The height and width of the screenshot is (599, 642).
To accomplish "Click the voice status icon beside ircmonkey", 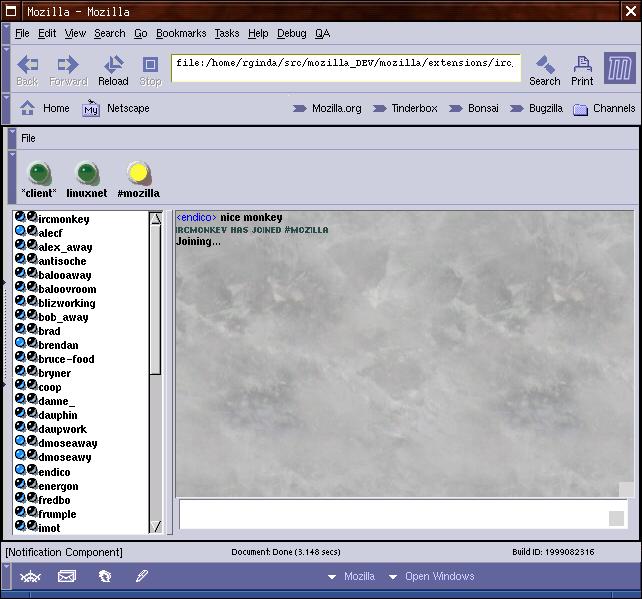I will coord(32,217).
